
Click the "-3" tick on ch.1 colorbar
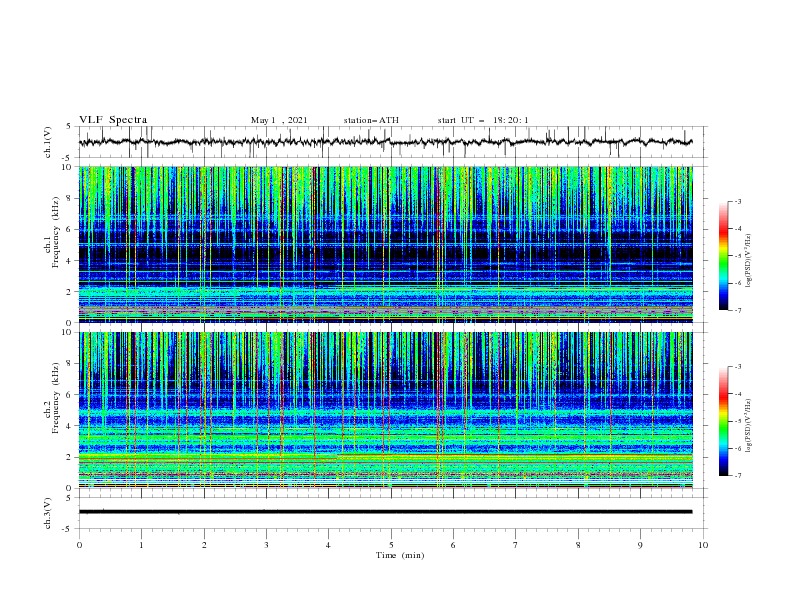pyautogui.click(x=737, y=201)
